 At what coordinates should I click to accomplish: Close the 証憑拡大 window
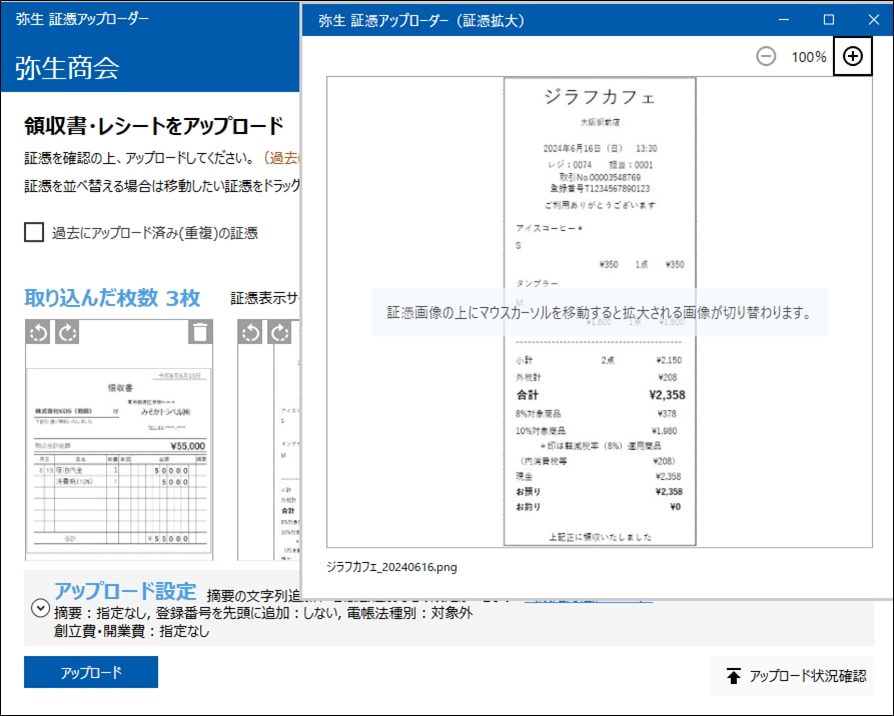[x=873, y=20]
